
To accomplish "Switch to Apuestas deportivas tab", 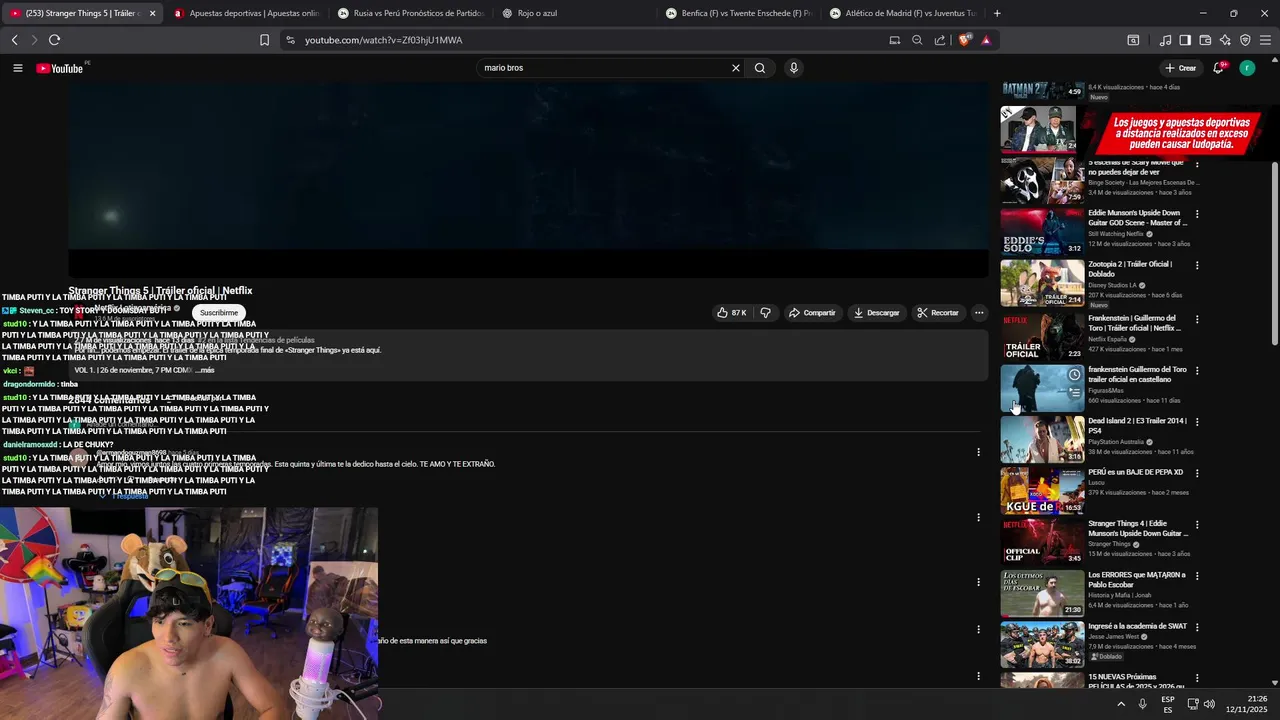I will pos(246,13).
